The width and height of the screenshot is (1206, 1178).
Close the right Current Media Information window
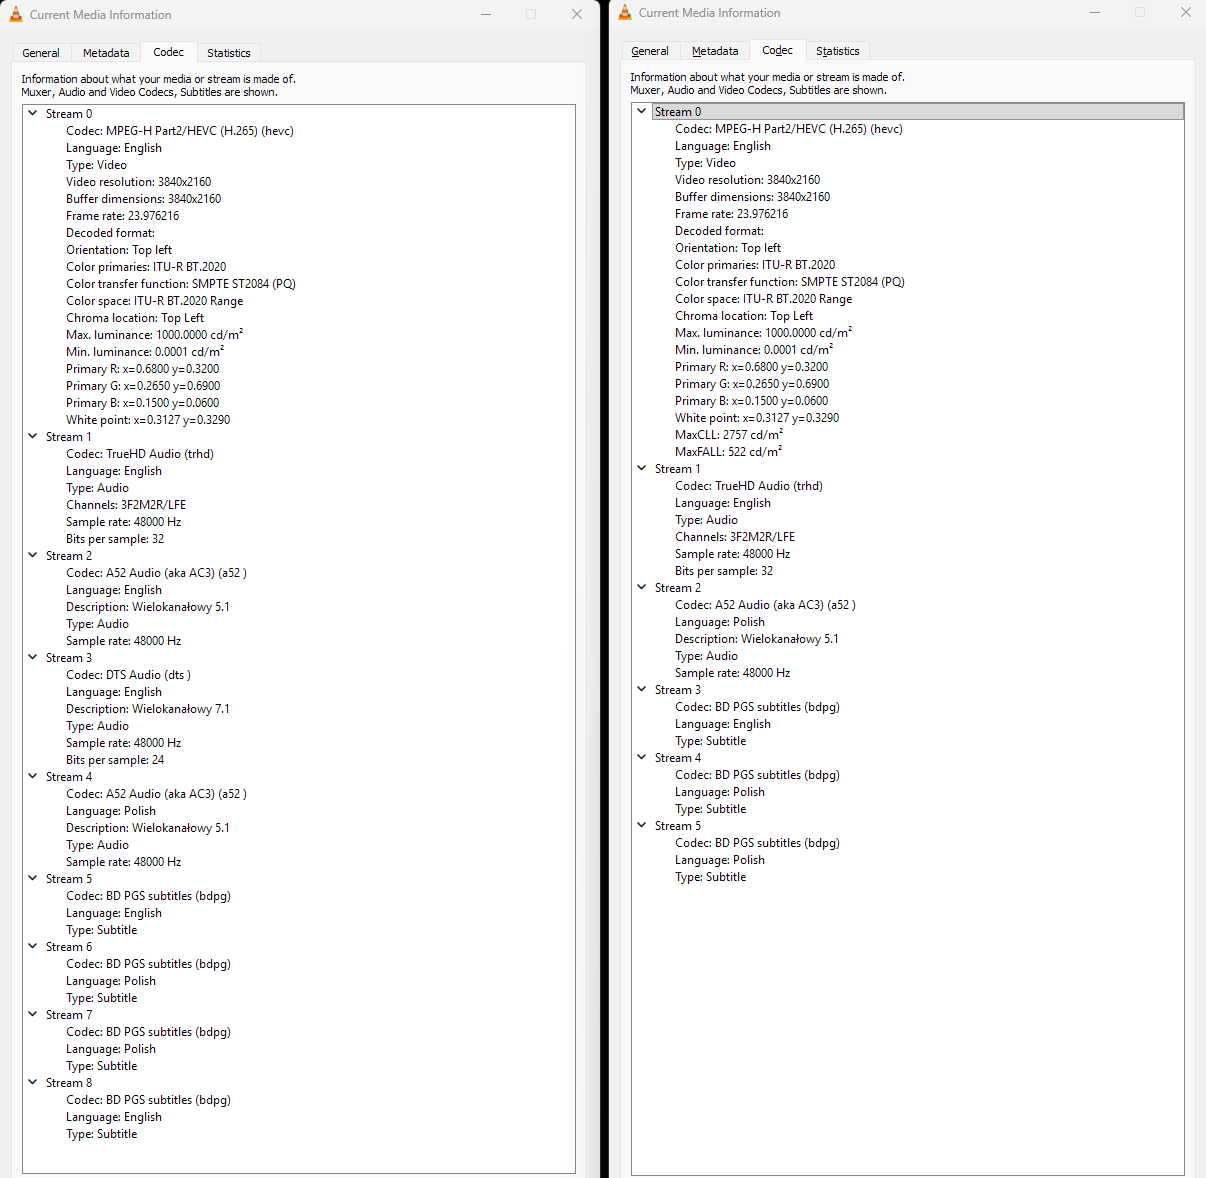[1185, 12]
